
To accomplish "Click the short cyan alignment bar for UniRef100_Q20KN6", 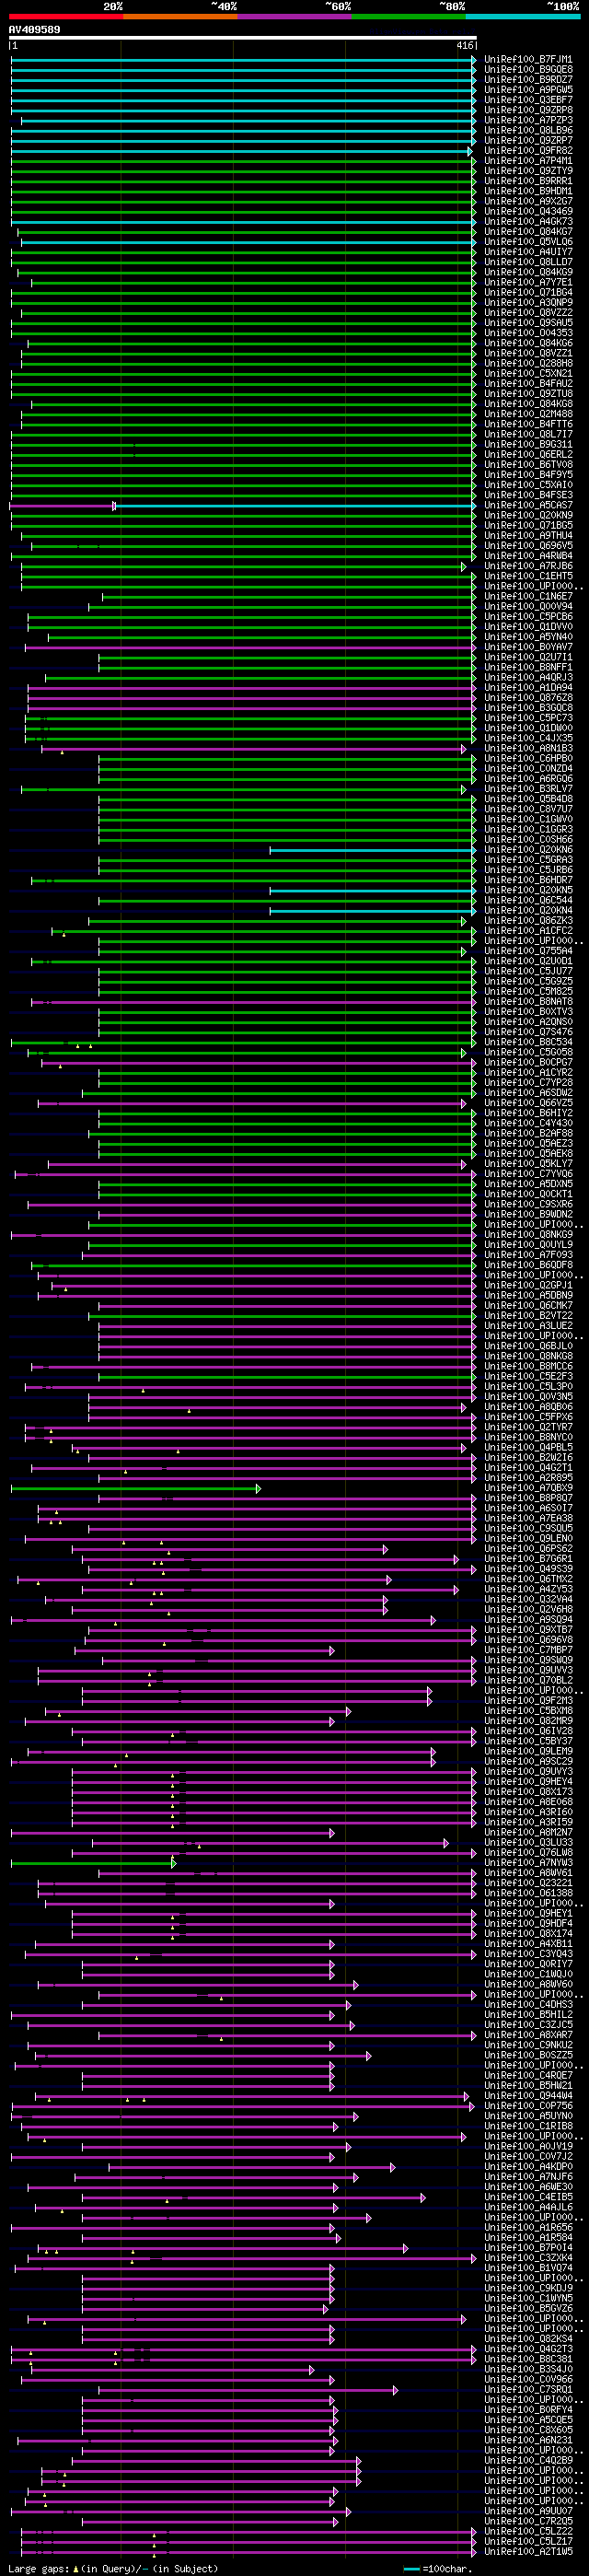I will pyautogui.click(x=373, y=850).
